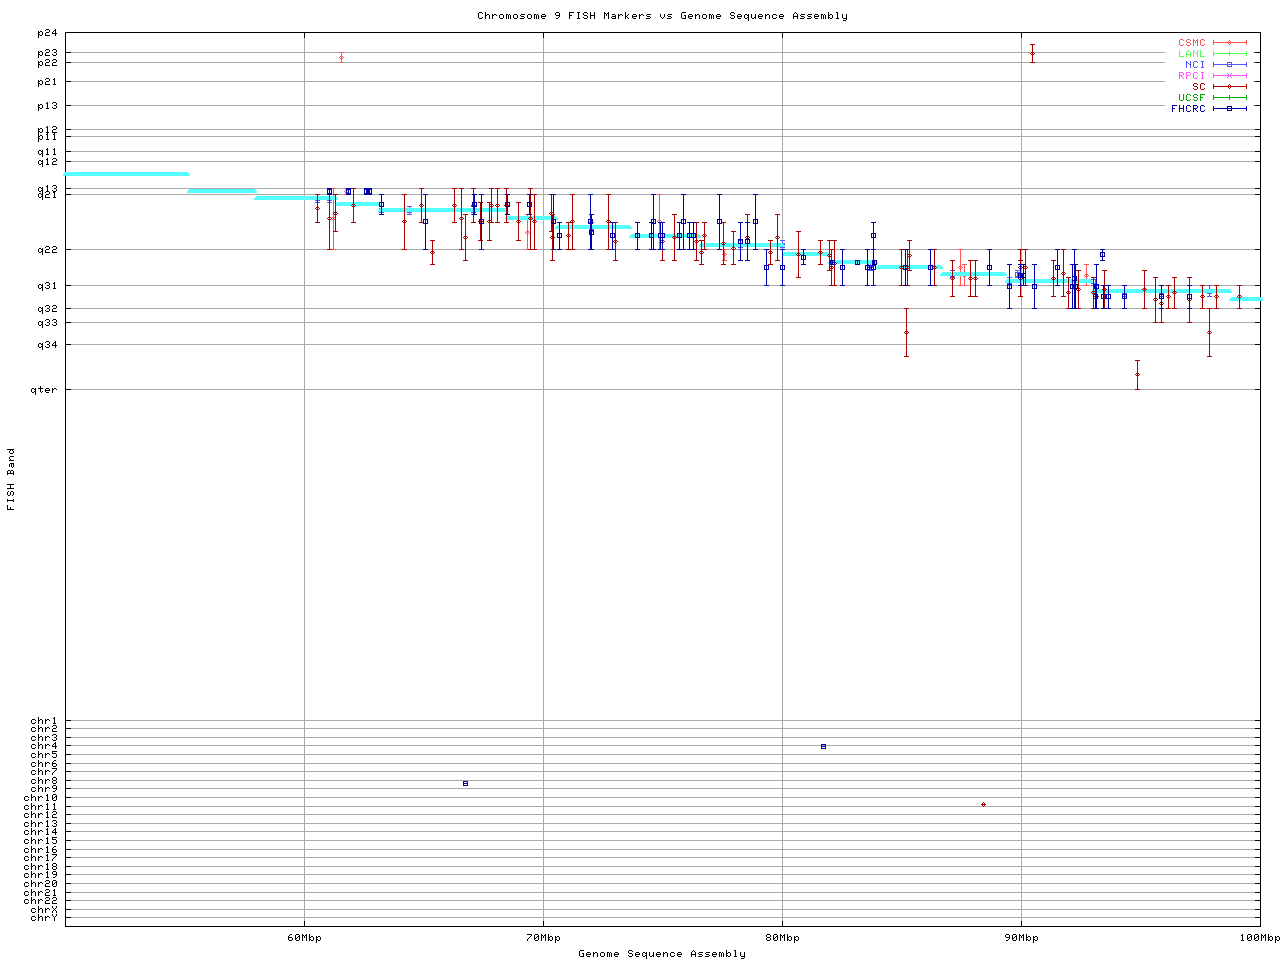The image size is (1280, 960).
Task: Click the RPCI legend entry
Action: pyautogui.click(x=1192, y=76)
